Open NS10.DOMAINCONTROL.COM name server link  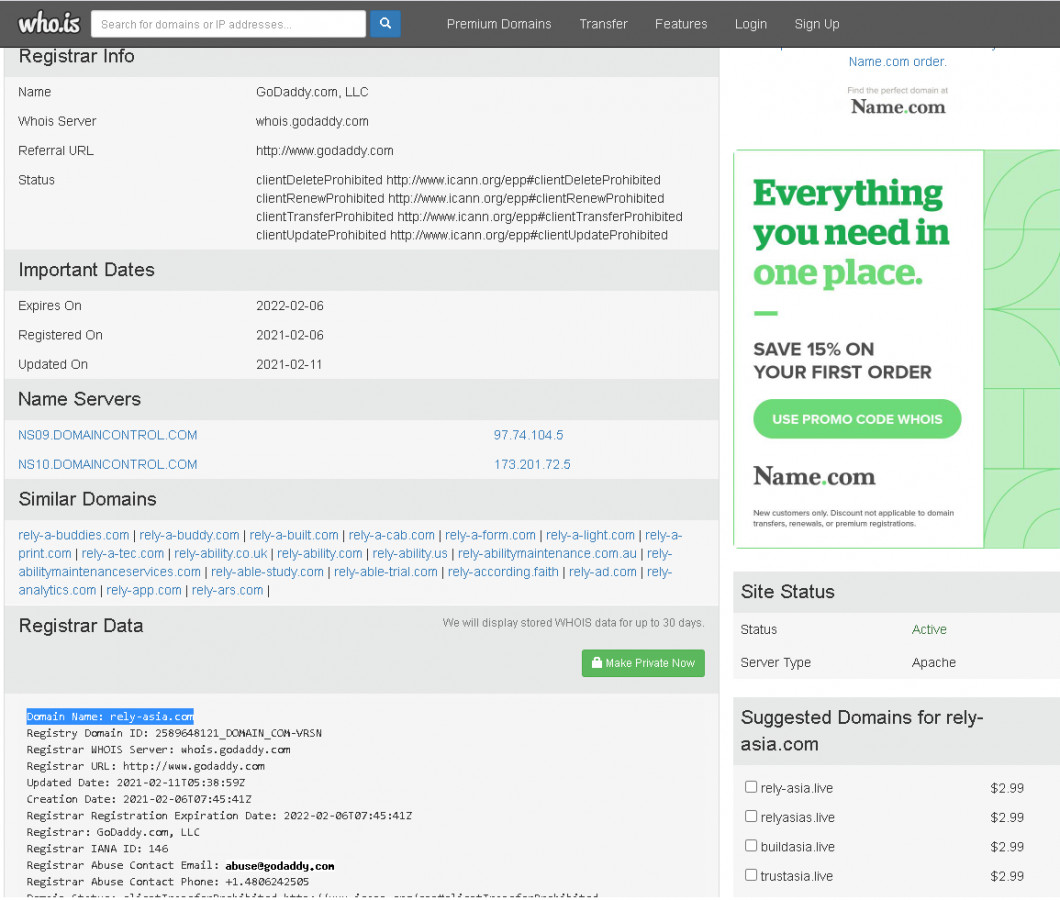107,465
